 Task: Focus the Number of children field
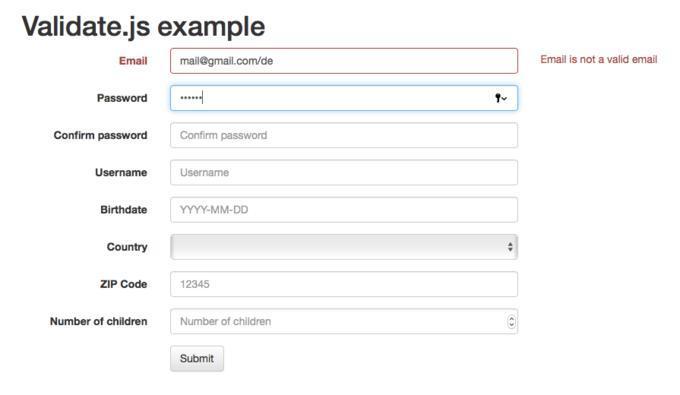[x=344, y=321]
